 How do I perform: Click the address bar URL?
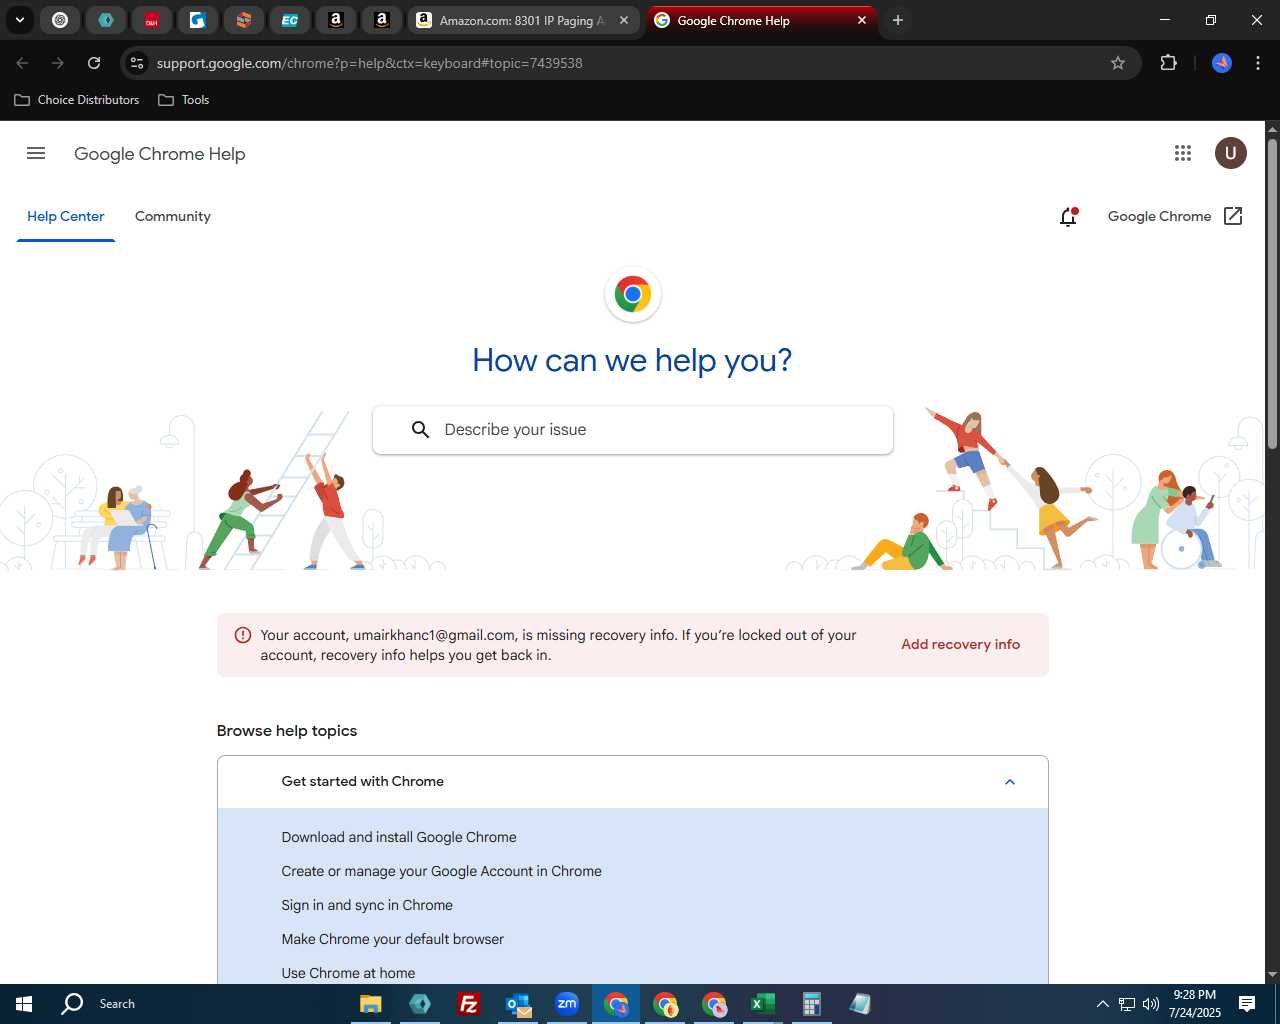[x=369, y=63]
